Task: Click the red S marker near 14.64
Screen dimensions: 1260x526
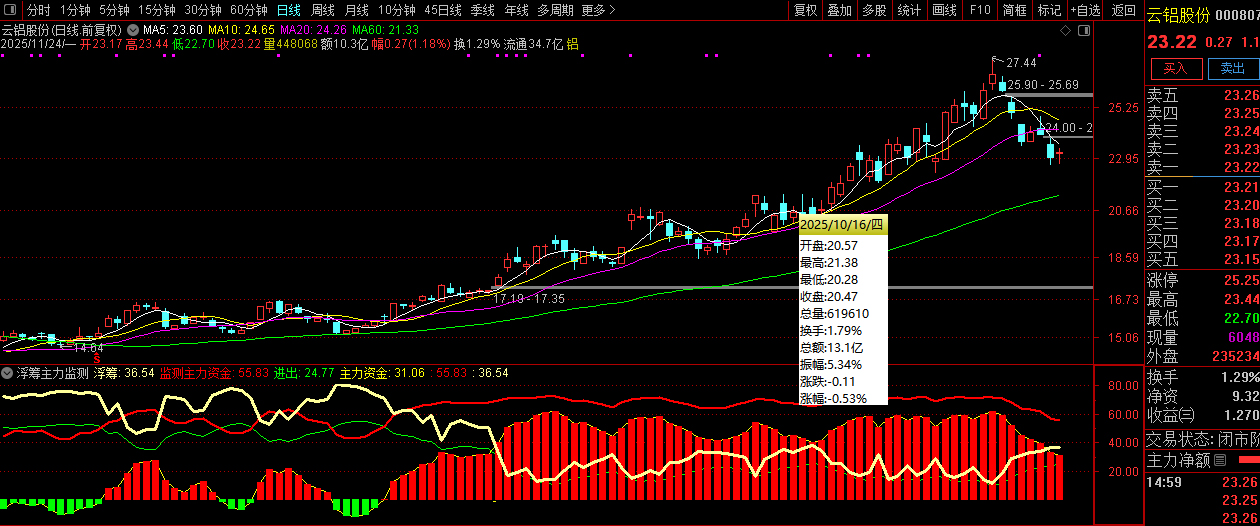Action: tap(98, 357)
